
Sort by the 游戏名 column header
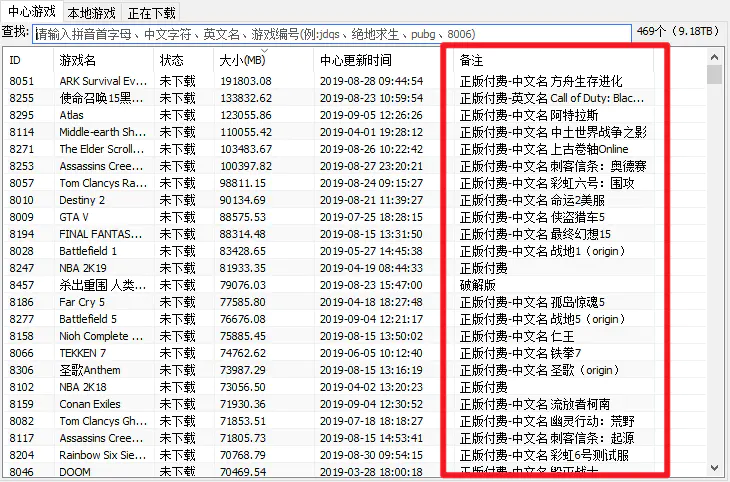103,60
